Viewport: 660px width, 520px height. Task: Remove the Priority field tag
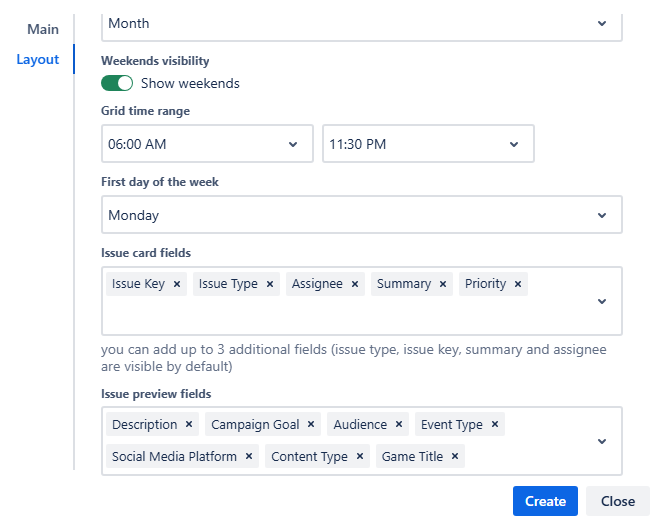pos(518,284)
